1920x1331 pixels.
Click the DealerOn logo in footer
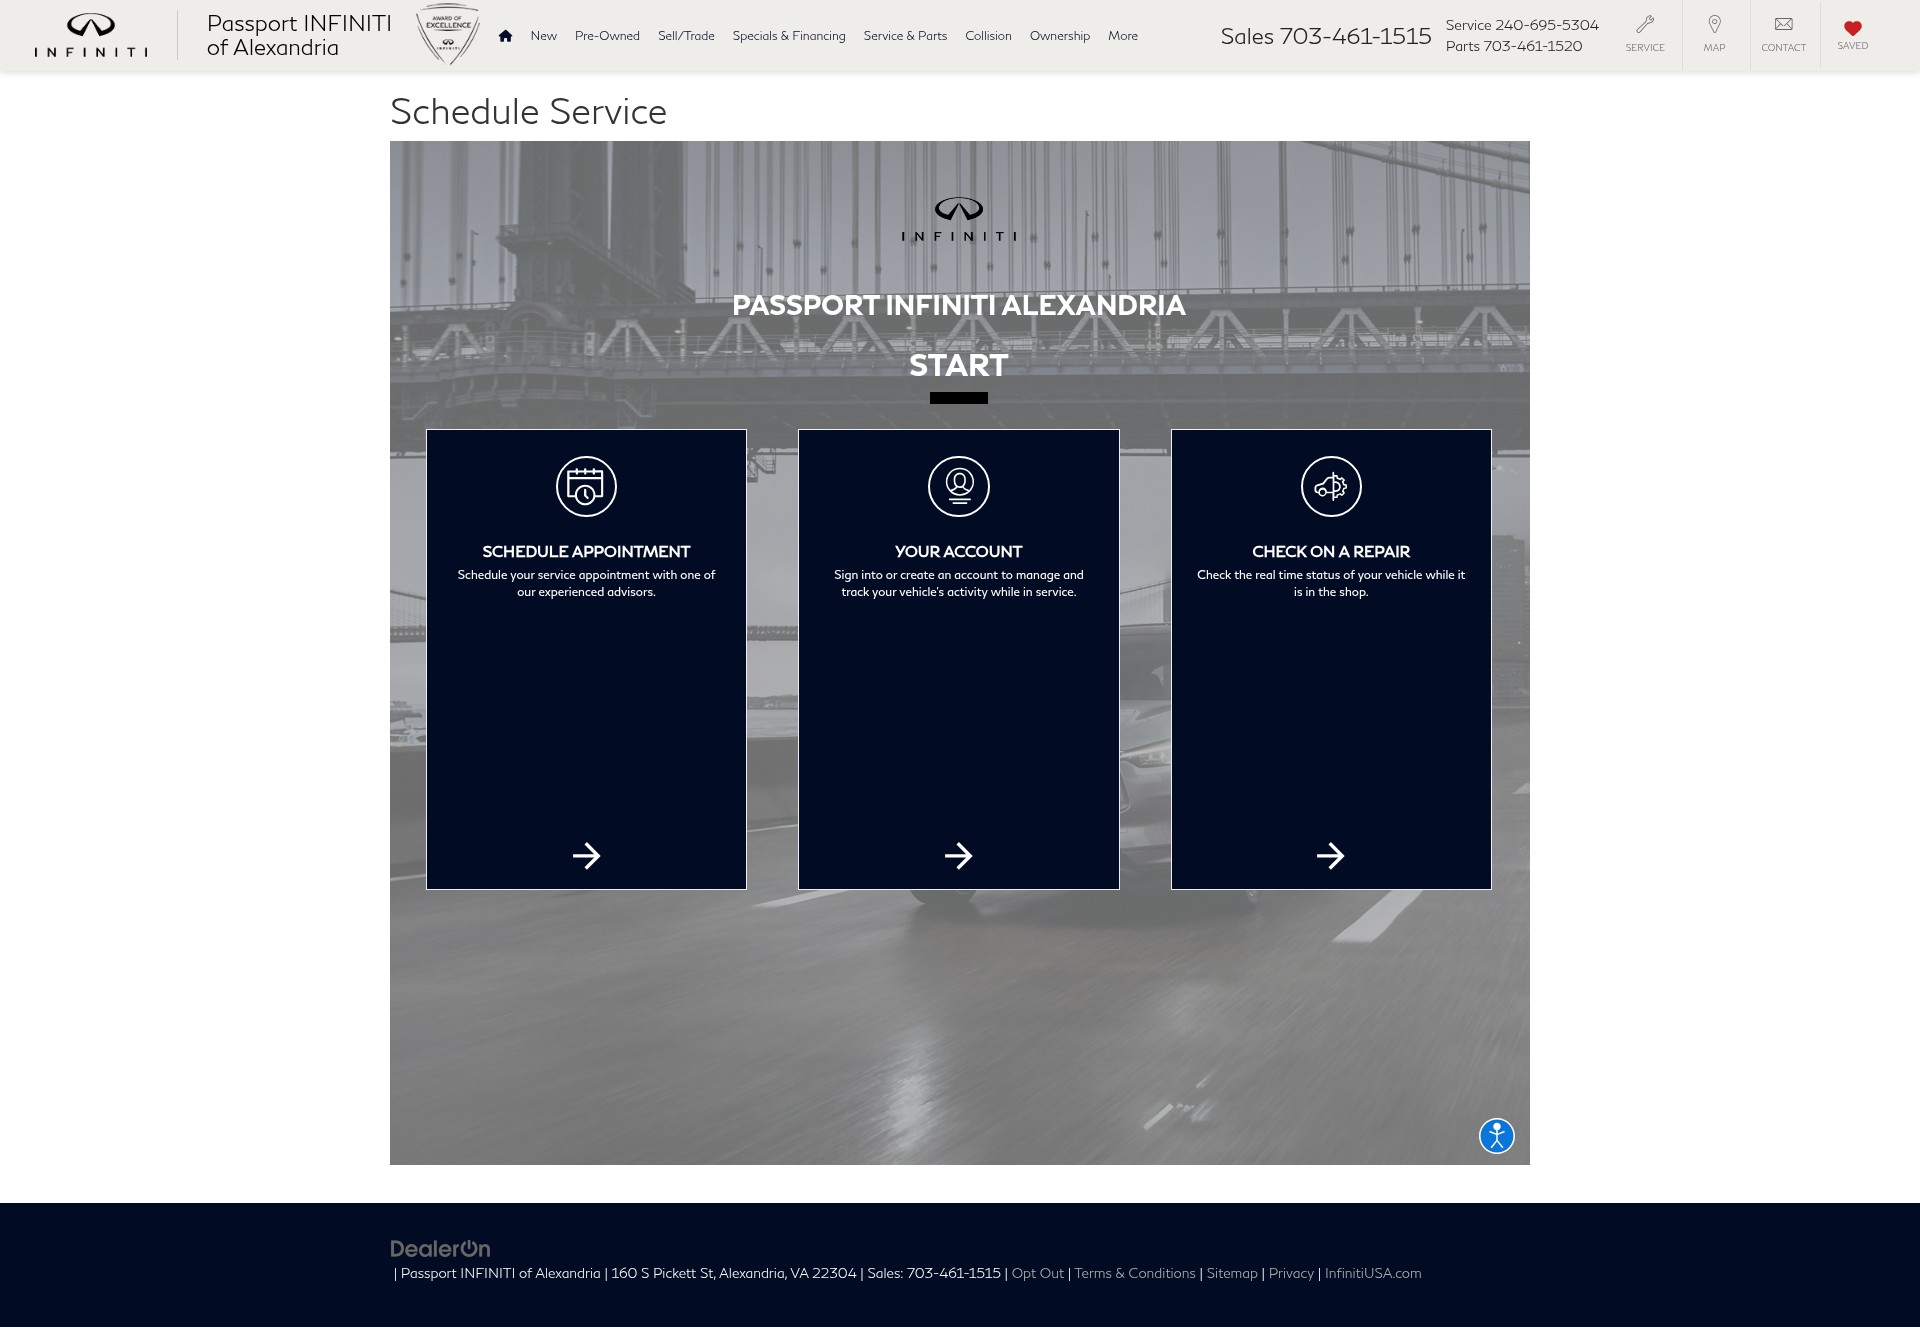pos(440,1249)
